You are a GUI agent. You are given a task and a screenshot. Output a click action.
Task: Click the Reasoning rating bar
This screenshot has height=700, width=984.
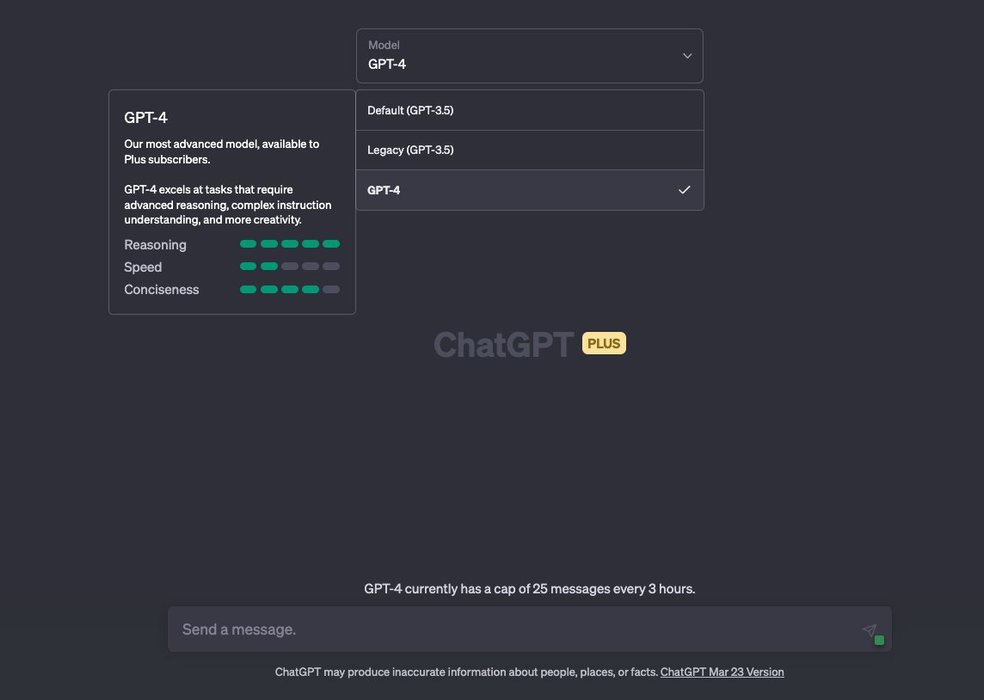pyautogui.click(x=290, y=244)
